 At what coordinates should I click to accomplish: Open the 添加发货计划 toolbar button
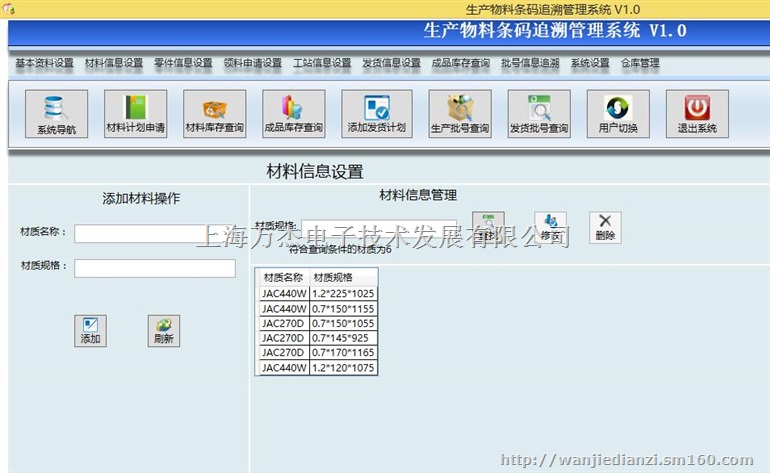[x=377, y=113]
